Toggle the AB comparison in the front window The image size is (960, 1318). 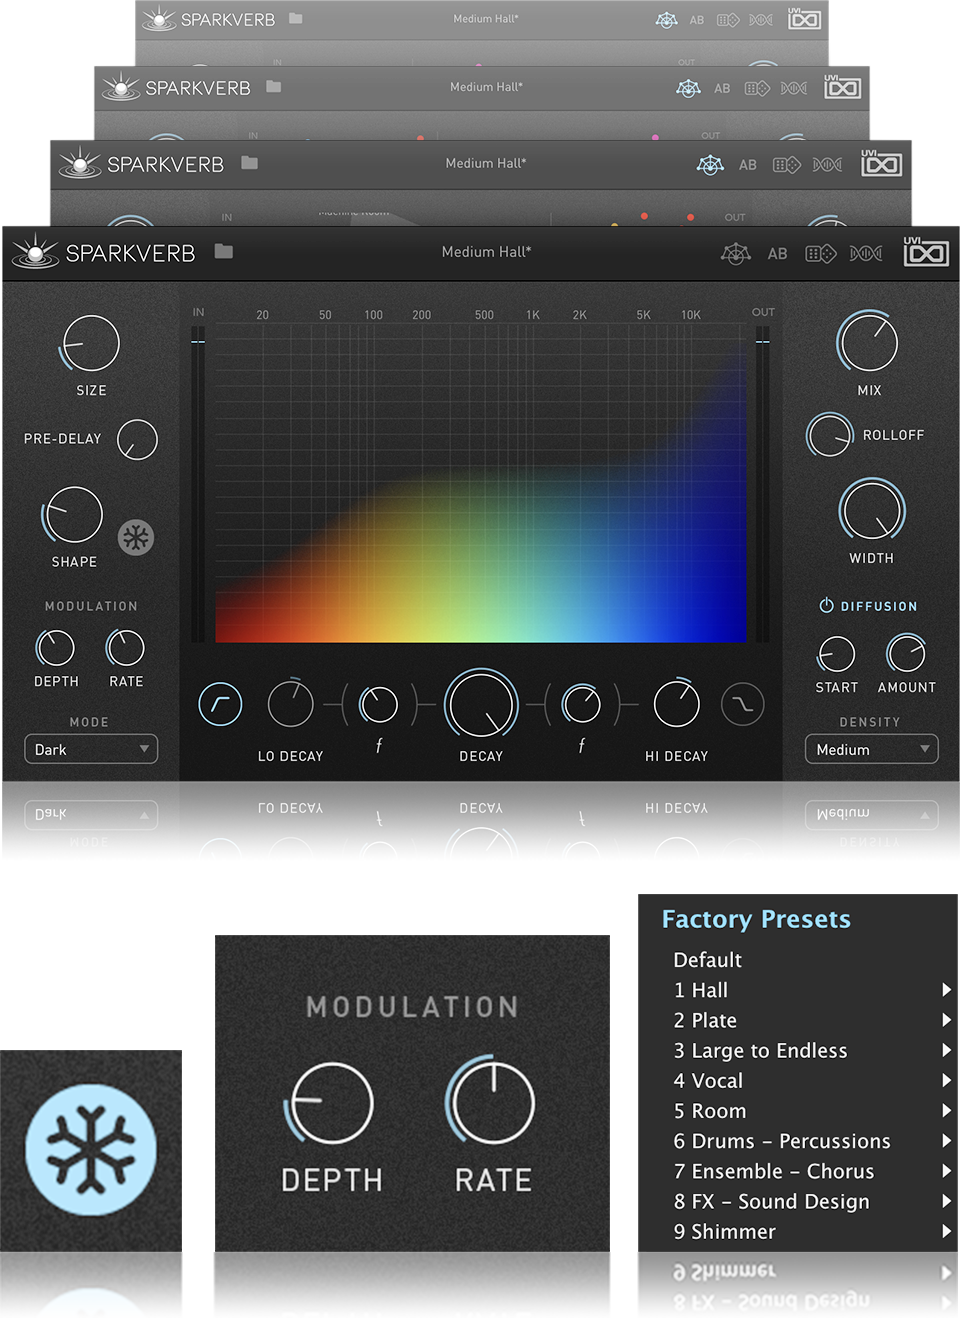tap(777, 254)
